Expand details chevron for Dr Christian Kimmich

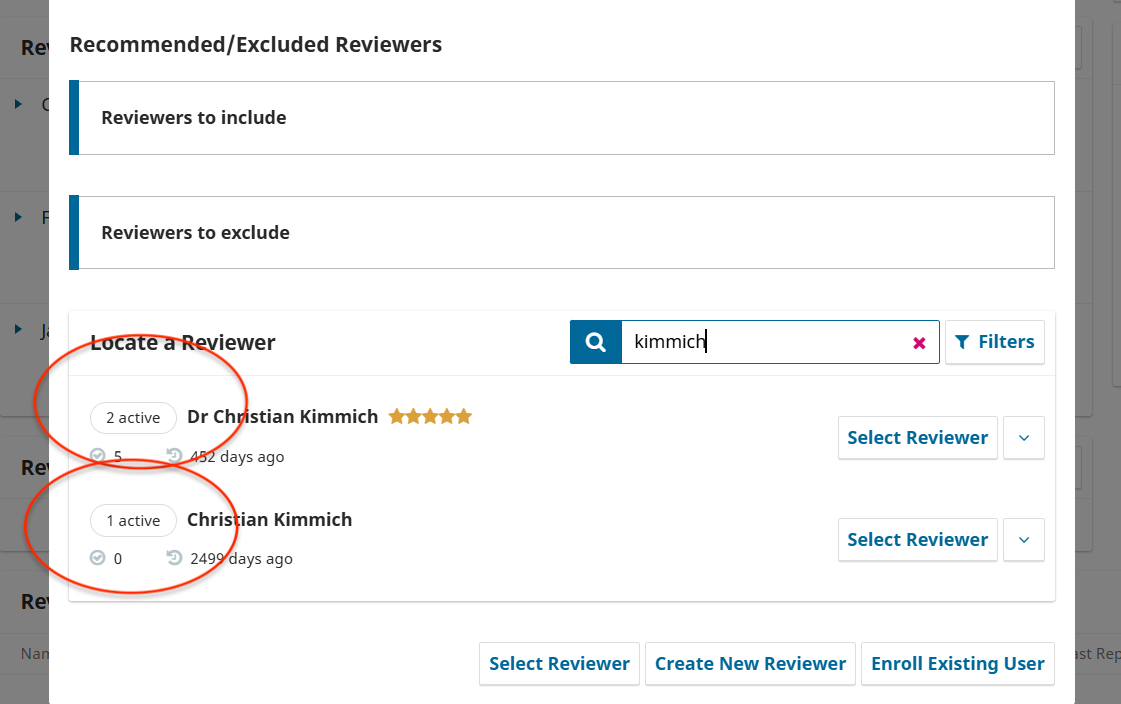[x=1023, y=438]
